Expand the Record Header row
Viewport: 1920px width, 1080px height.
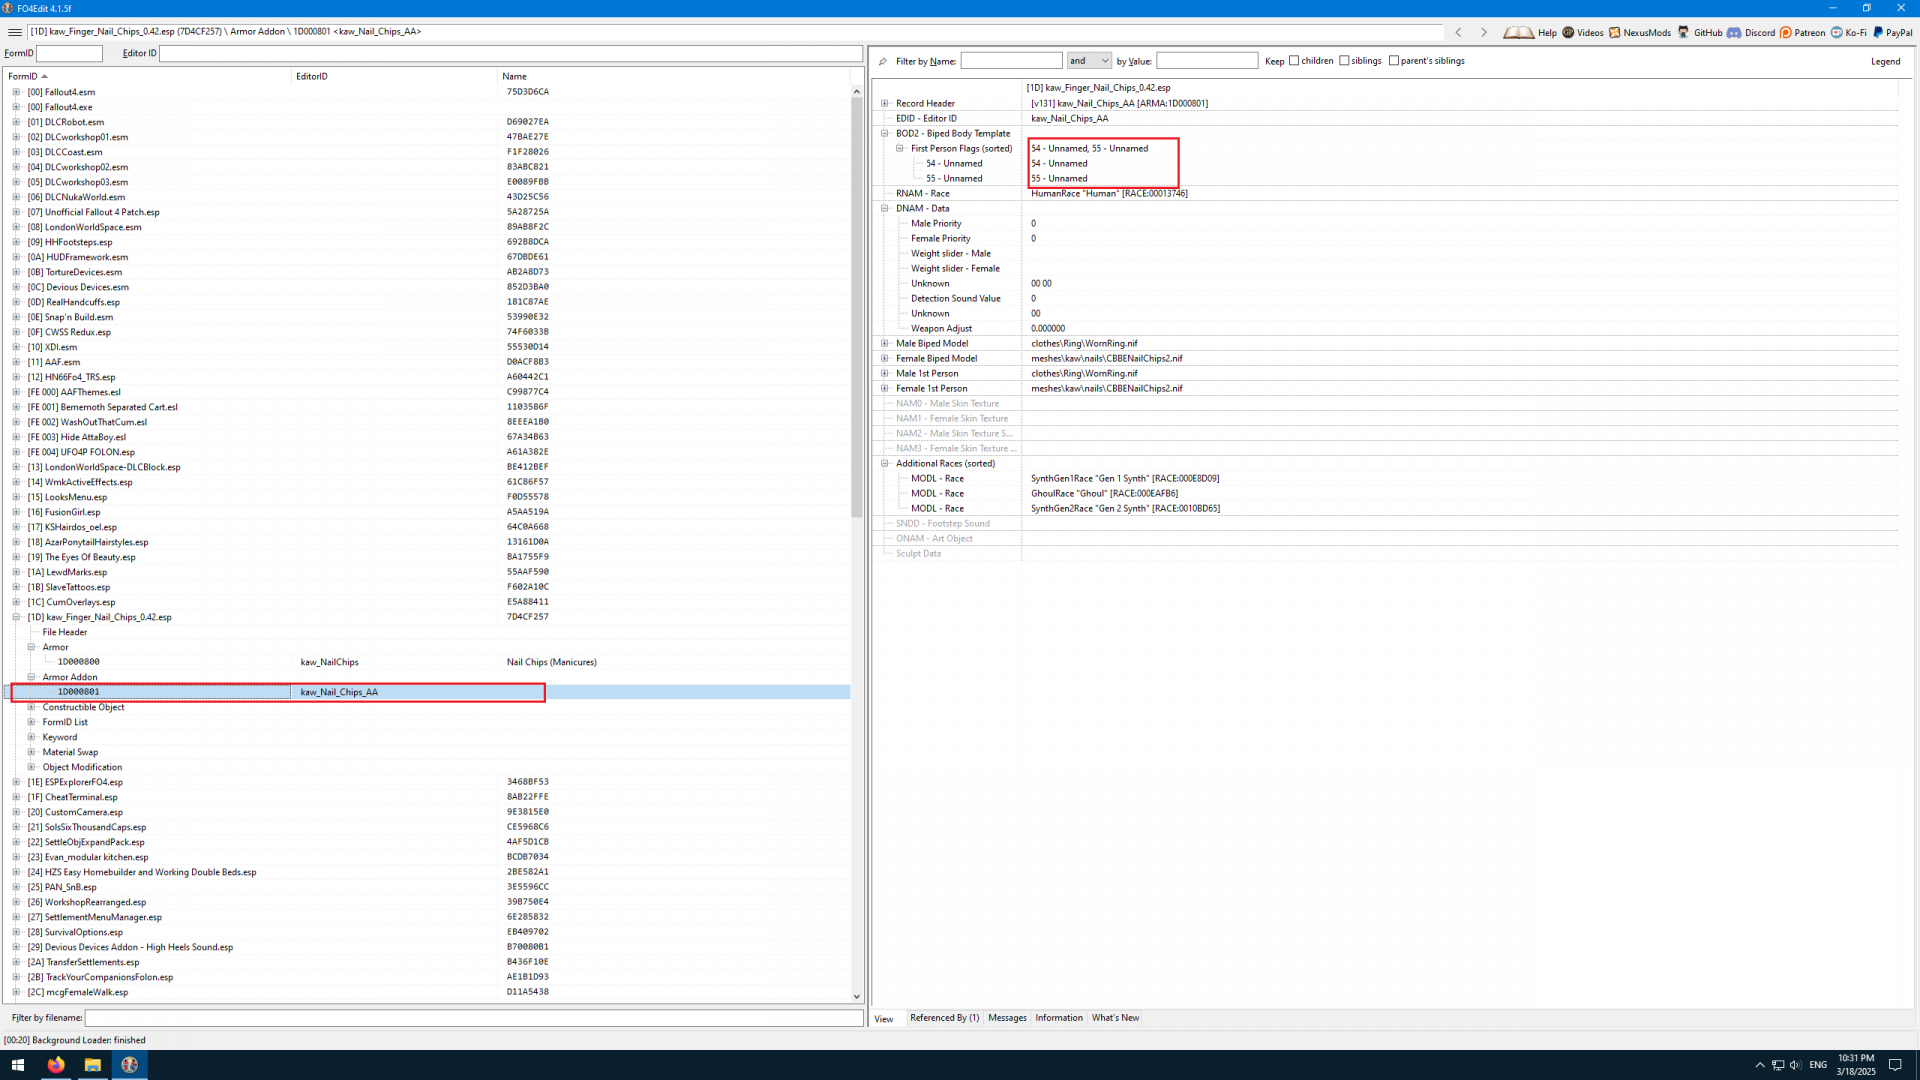pos(885,103)
